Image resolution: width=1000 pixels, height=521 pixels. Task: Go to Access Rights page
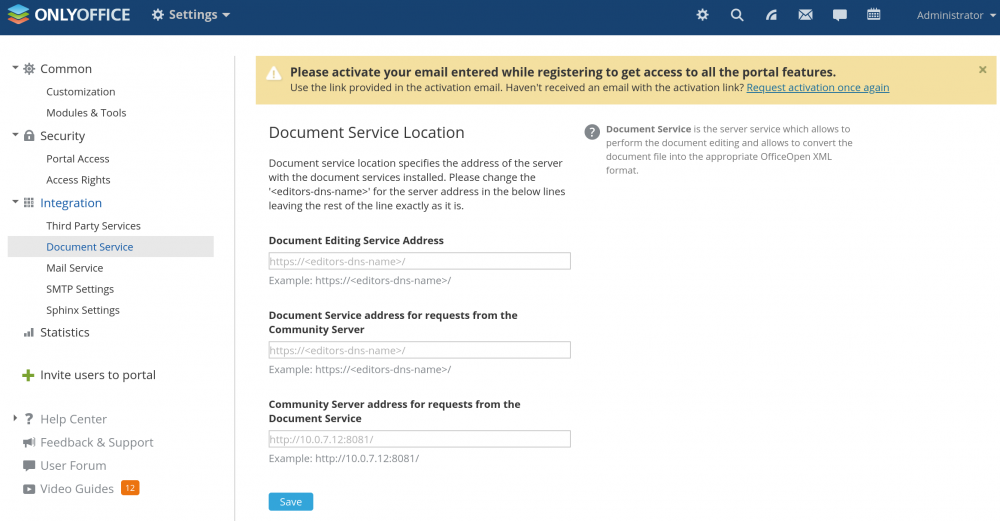(78, 180)
